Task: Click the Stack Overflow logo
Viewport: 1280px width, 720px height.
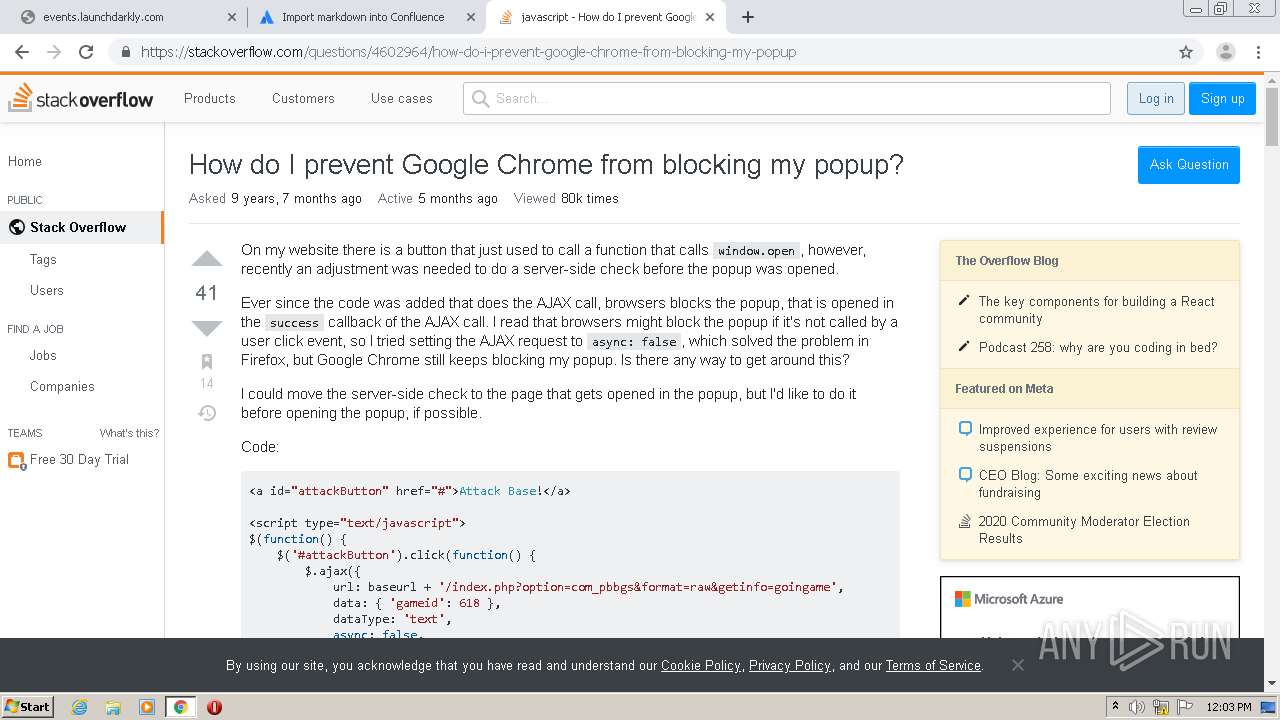Action: point(81,98)
